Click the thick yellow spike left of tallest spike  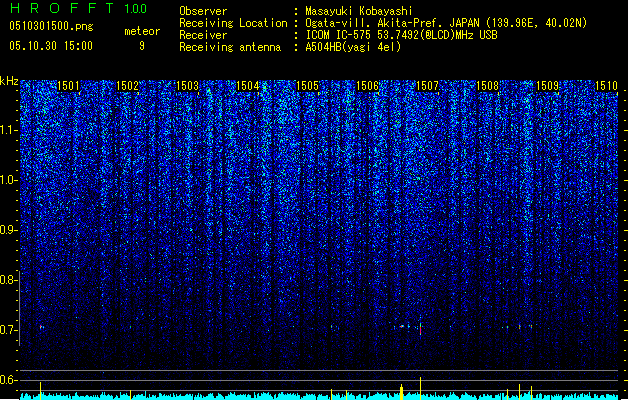coord(402,392)
